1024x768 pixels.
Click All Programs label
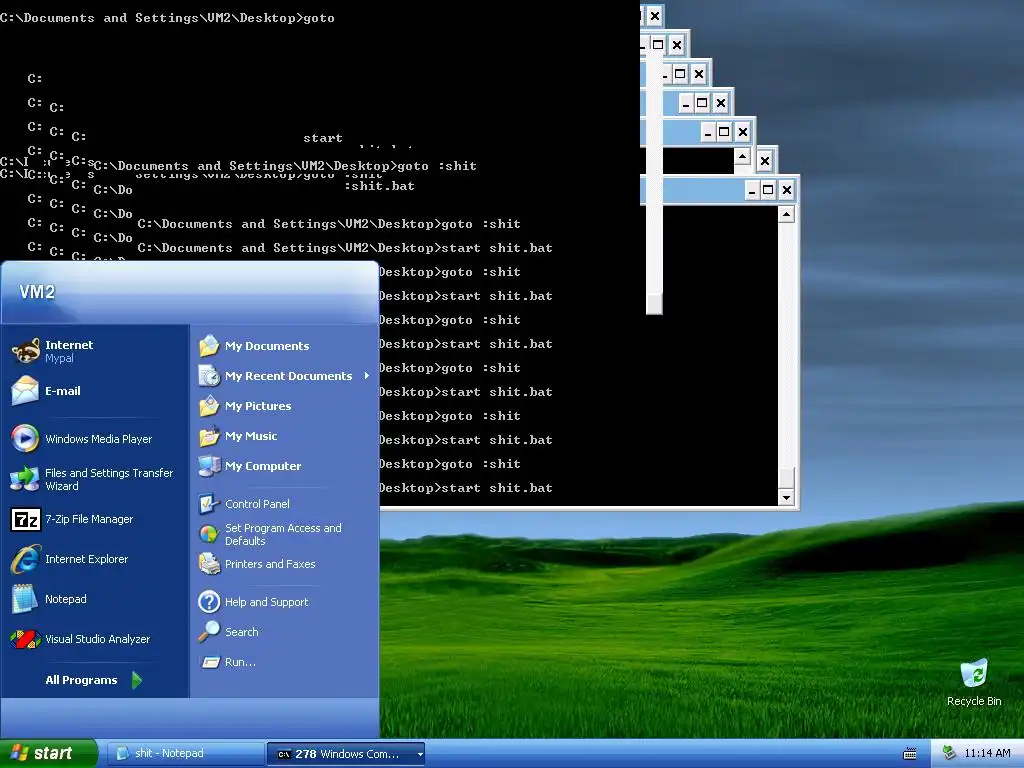click(x=82, y=680)
